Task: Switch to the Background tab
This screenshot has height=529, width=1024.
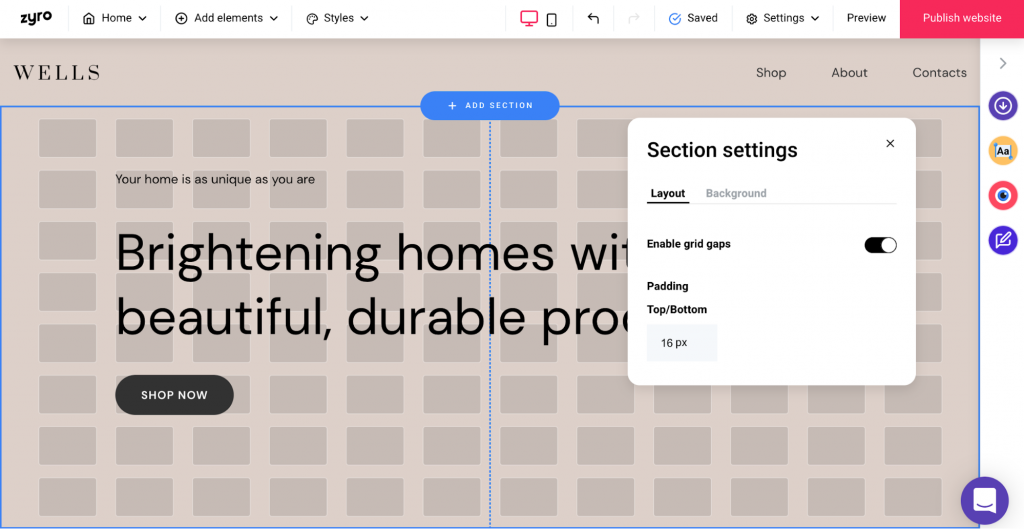Action: point(736,193)
